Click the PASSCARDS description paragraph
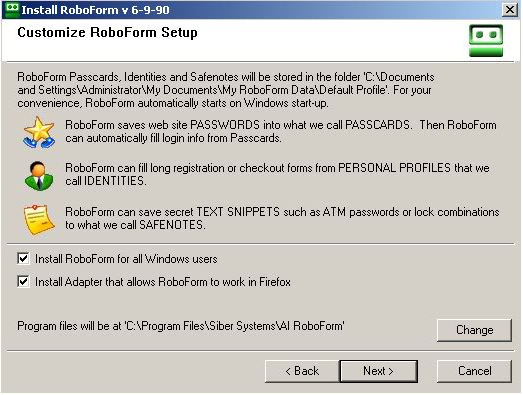Image resolution: width=523 pixels, height=395 pixels. coord(281,131)
